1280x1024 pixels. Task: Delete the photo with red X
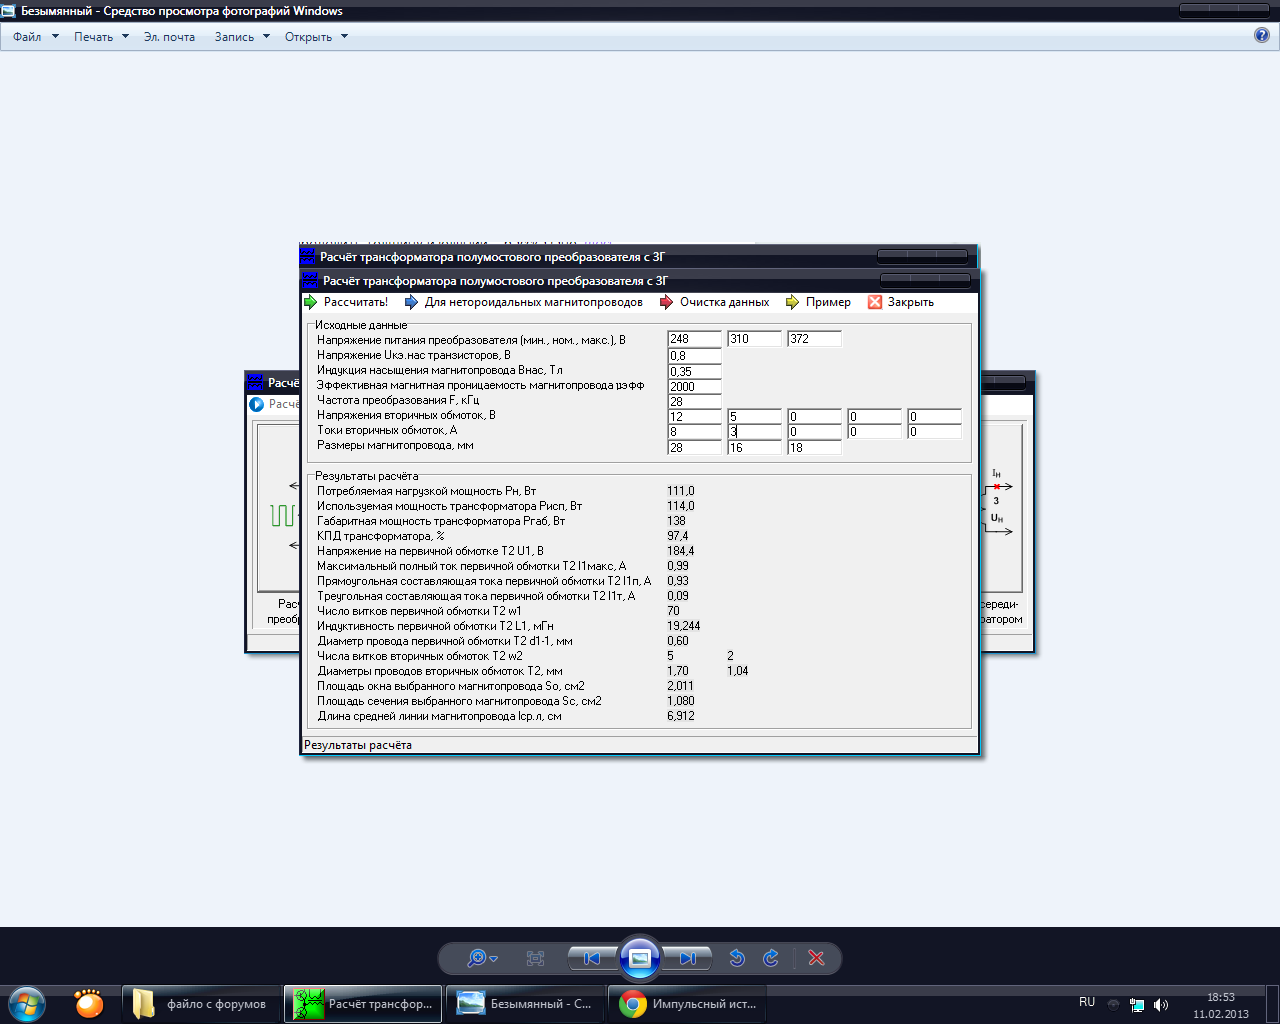click(x=816, y=958)
